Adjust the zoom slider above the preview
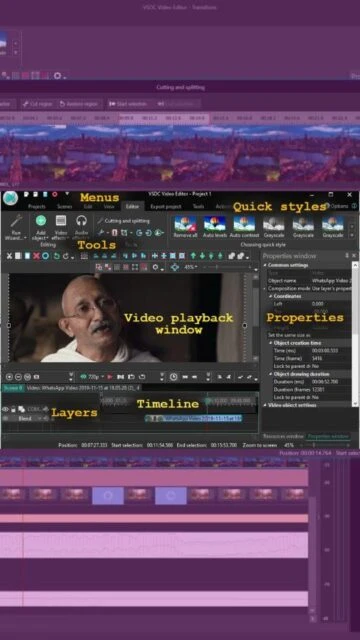Viewport: 360px width, 640px height. pyautogui.click(x=228, y=267)
